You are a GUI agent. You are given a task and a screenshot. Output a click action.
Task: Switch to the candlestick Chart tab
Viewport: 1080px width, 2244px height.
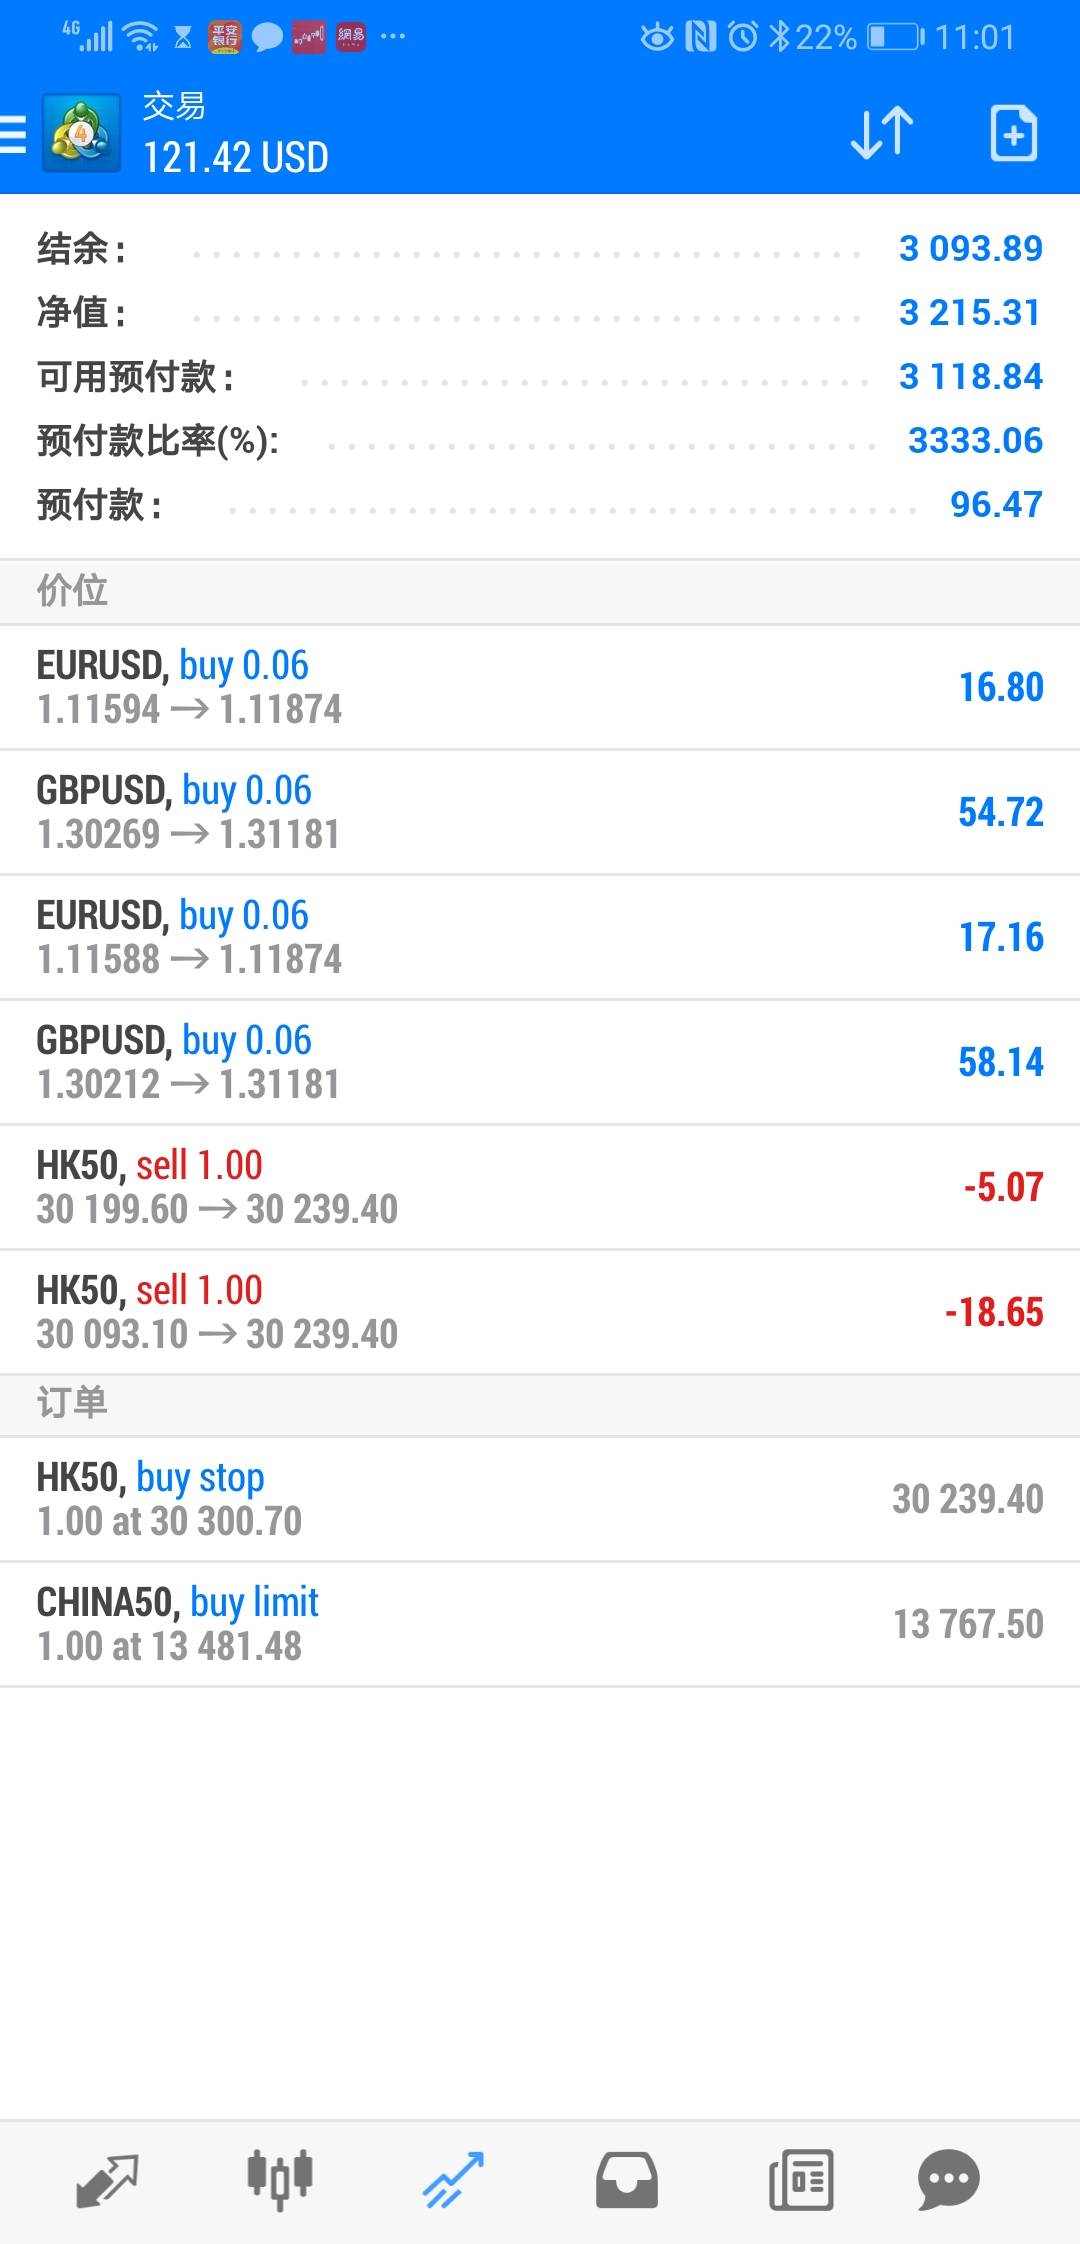[x=280, y=2180]
